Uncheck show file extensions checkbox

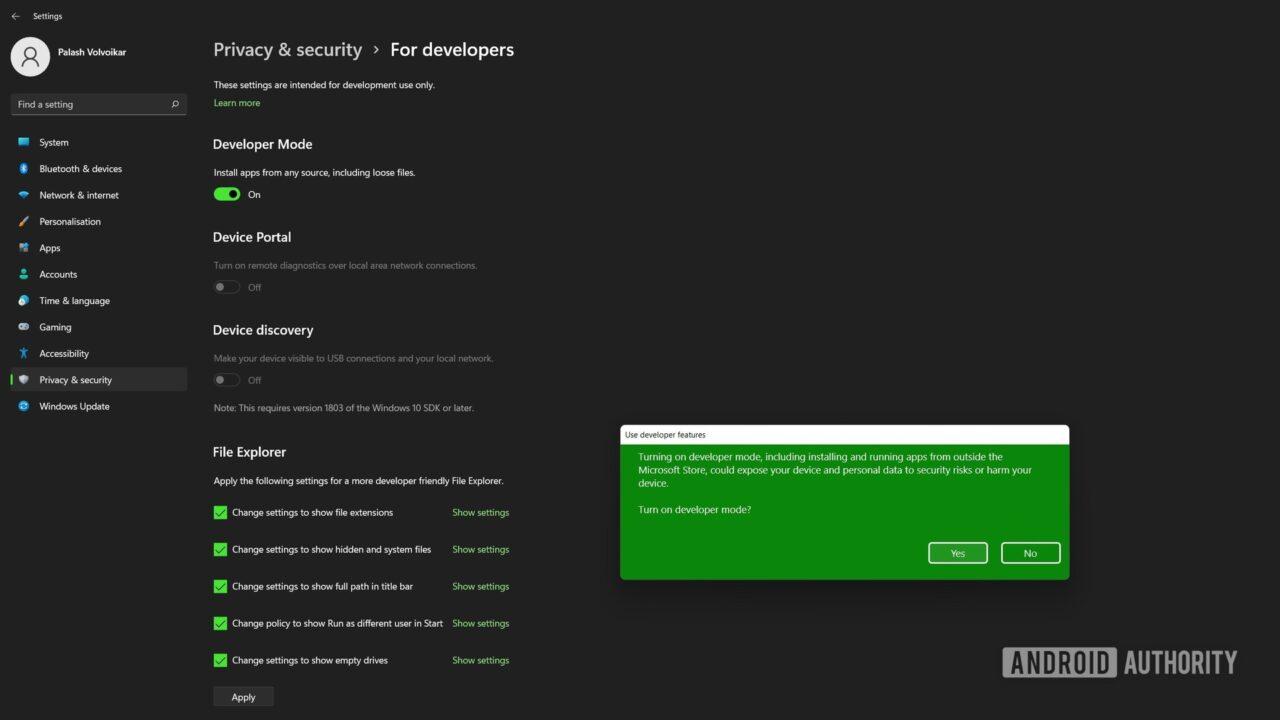click(x=220, y=512)
